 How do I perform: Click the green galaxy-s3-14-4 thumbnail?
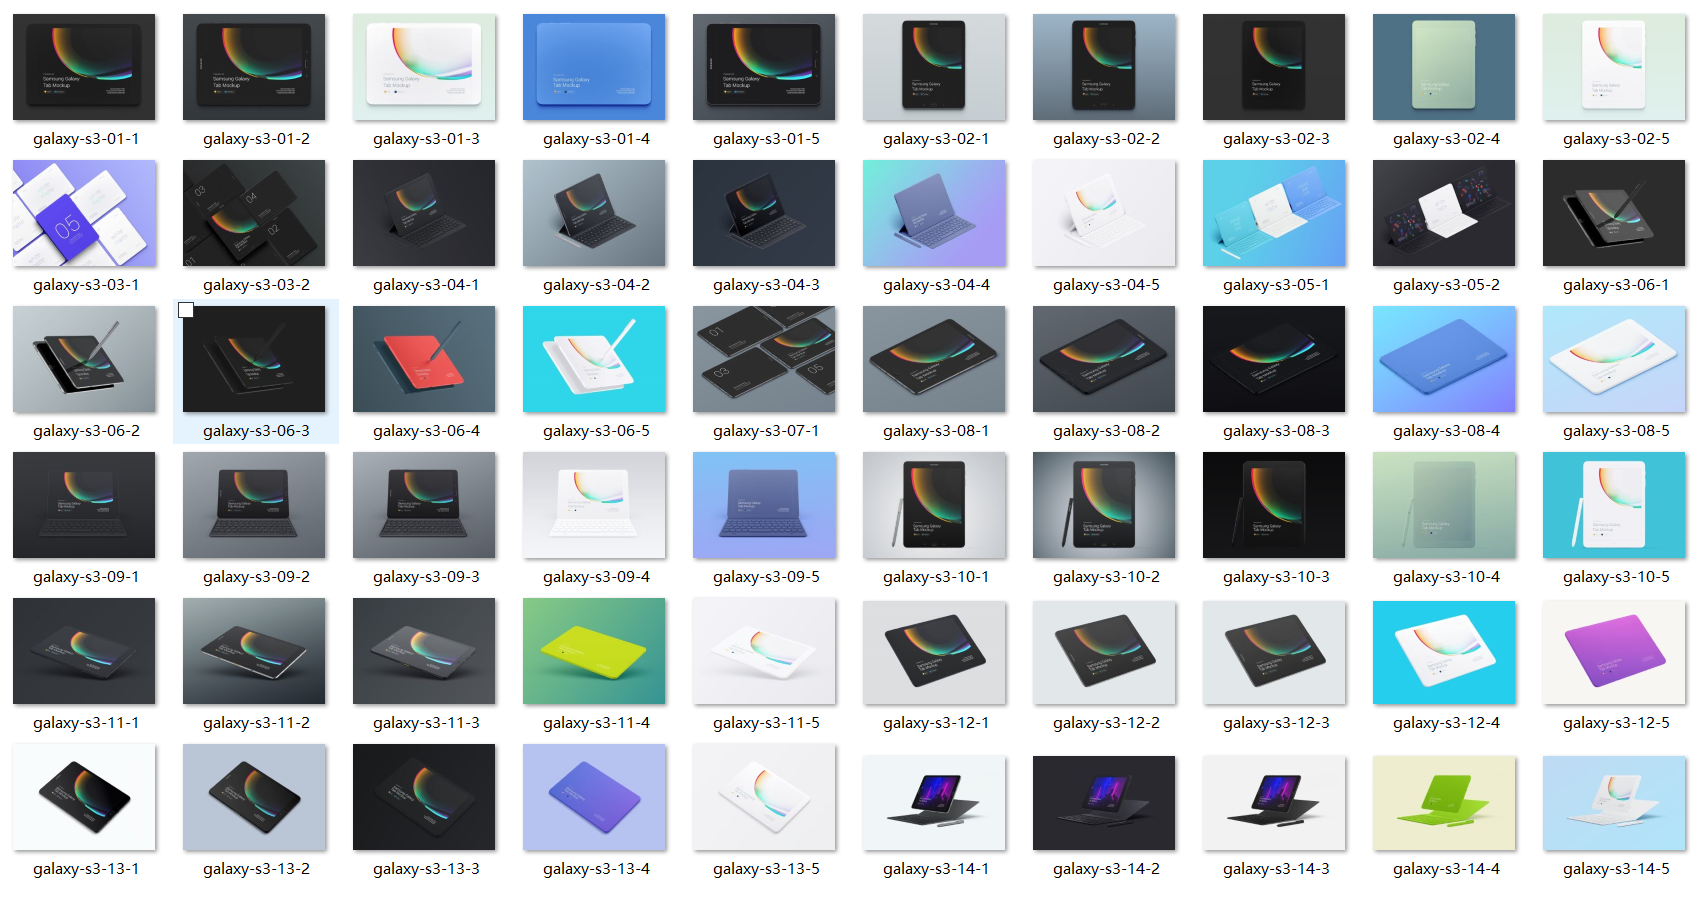point(1444,802)
